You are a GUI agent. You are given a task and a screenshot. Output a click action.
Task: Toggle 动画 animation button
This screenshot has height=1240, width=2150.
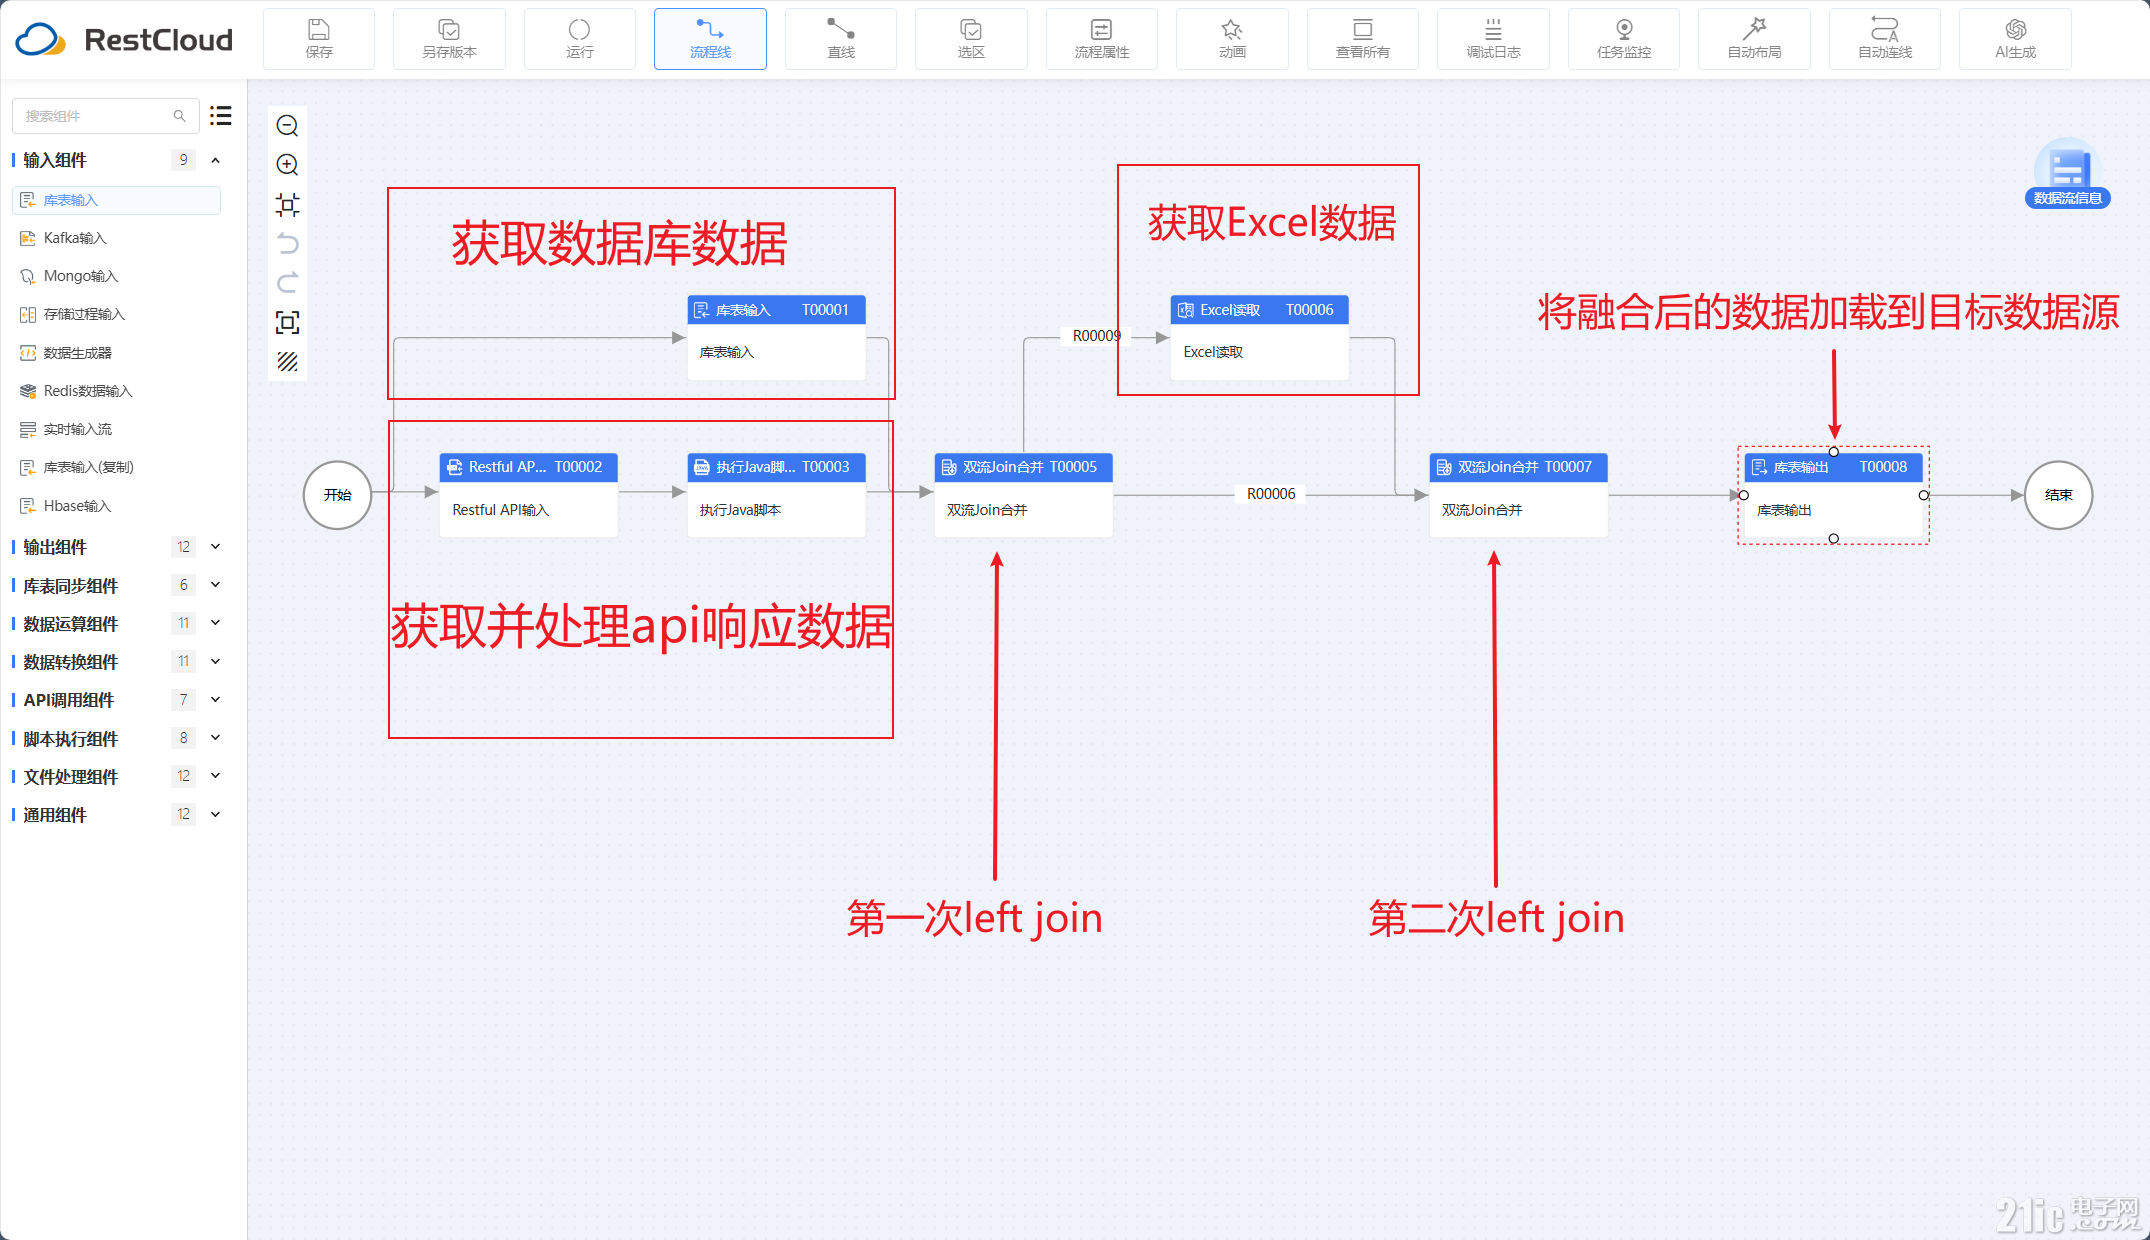[1232, 39]
